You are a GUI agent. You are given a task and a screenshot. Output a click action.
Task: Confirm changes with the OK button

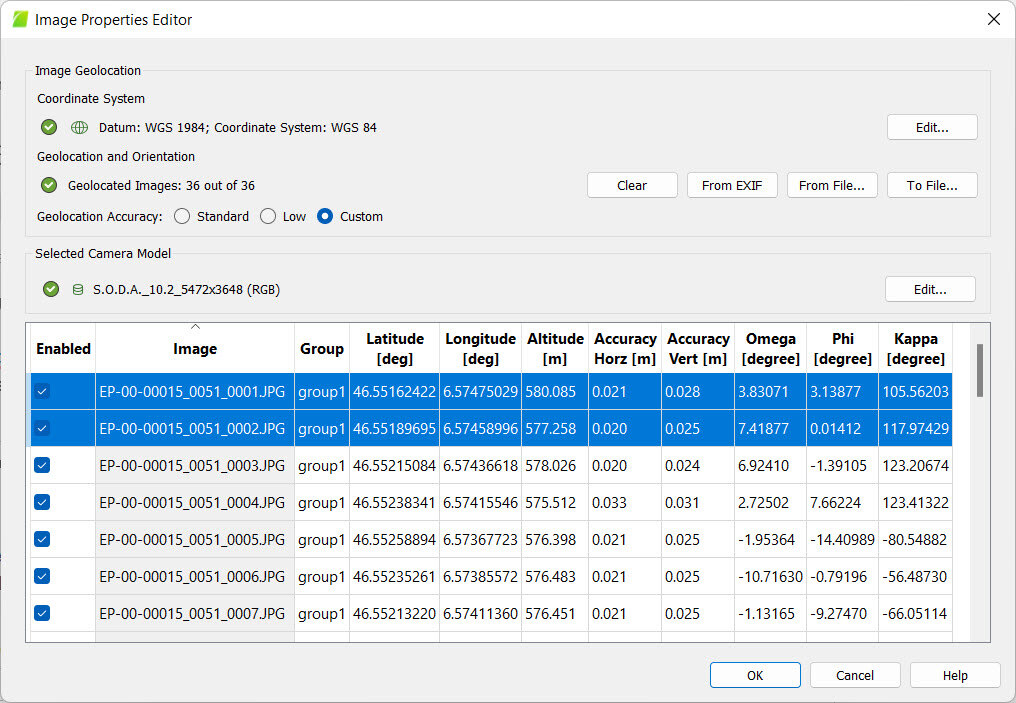click(x=755, y=675)
